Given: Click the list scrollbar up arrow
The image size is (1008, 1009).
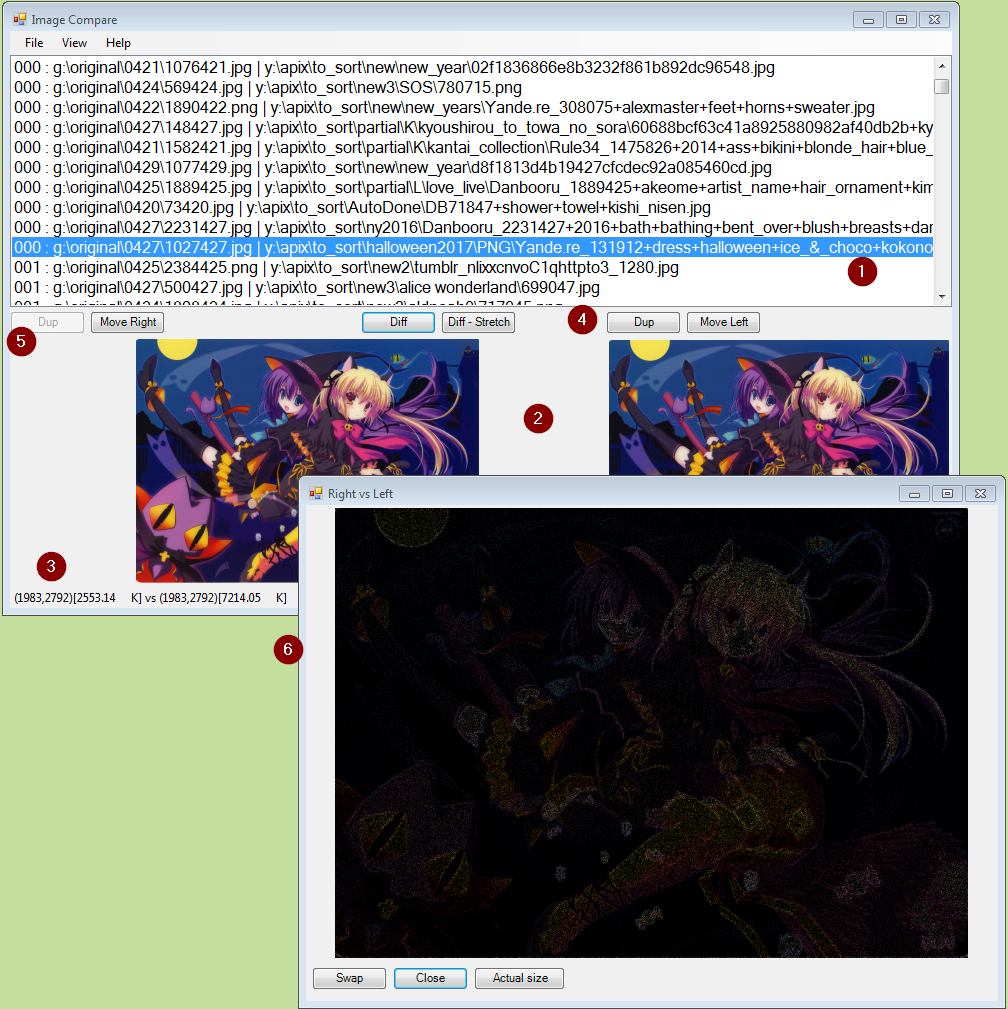Looking at the screenshot, I should click(x=942, y=66).
